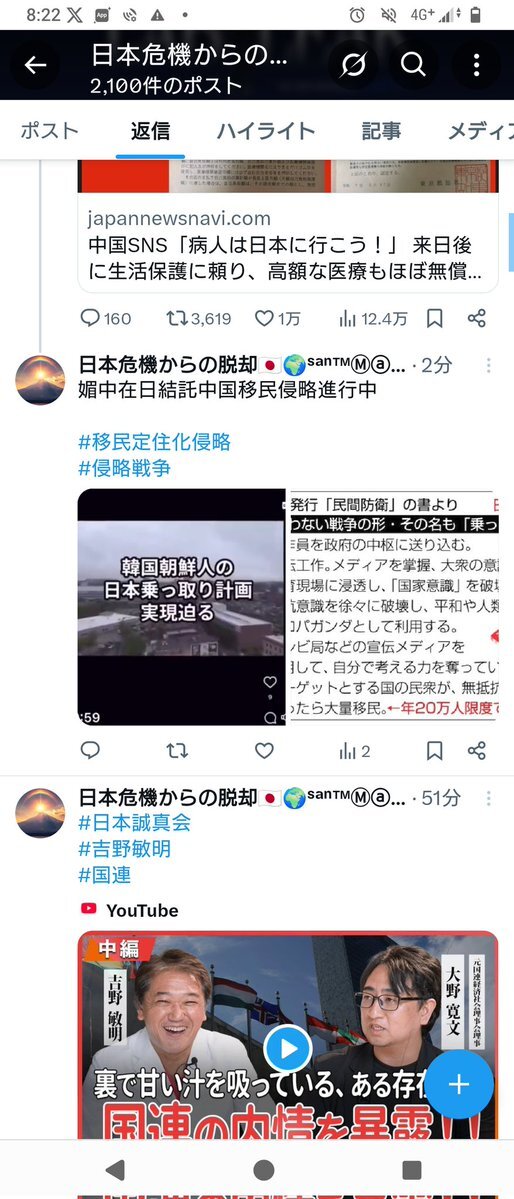Image resolution: width=514 pixels, height=1199 pixels.
Task: Open search with the magnifier icon
Action: [413, 65]
